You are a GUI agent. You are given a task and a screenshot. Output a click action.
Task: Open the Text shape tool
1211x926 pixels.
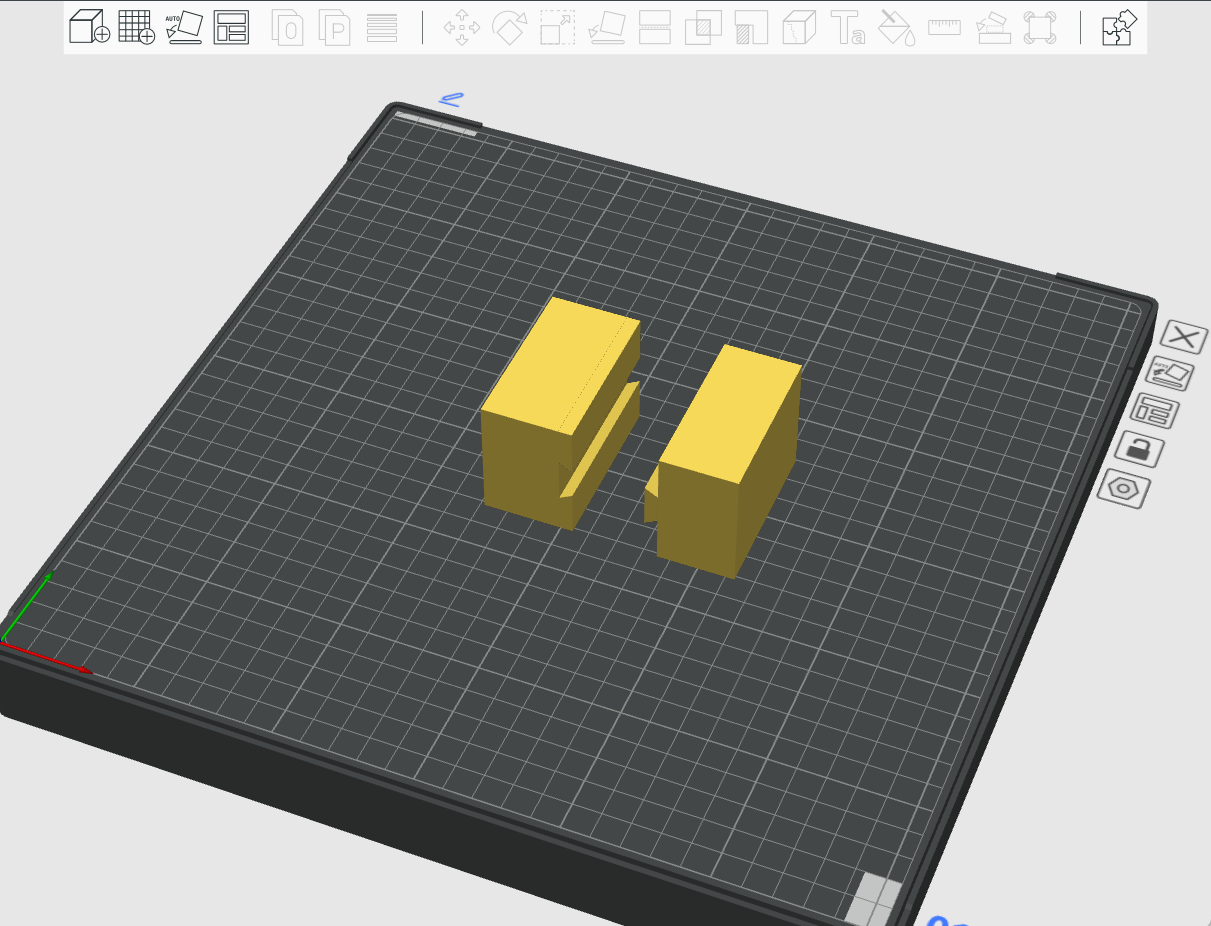pyautogui.click(x=848, y=27)
